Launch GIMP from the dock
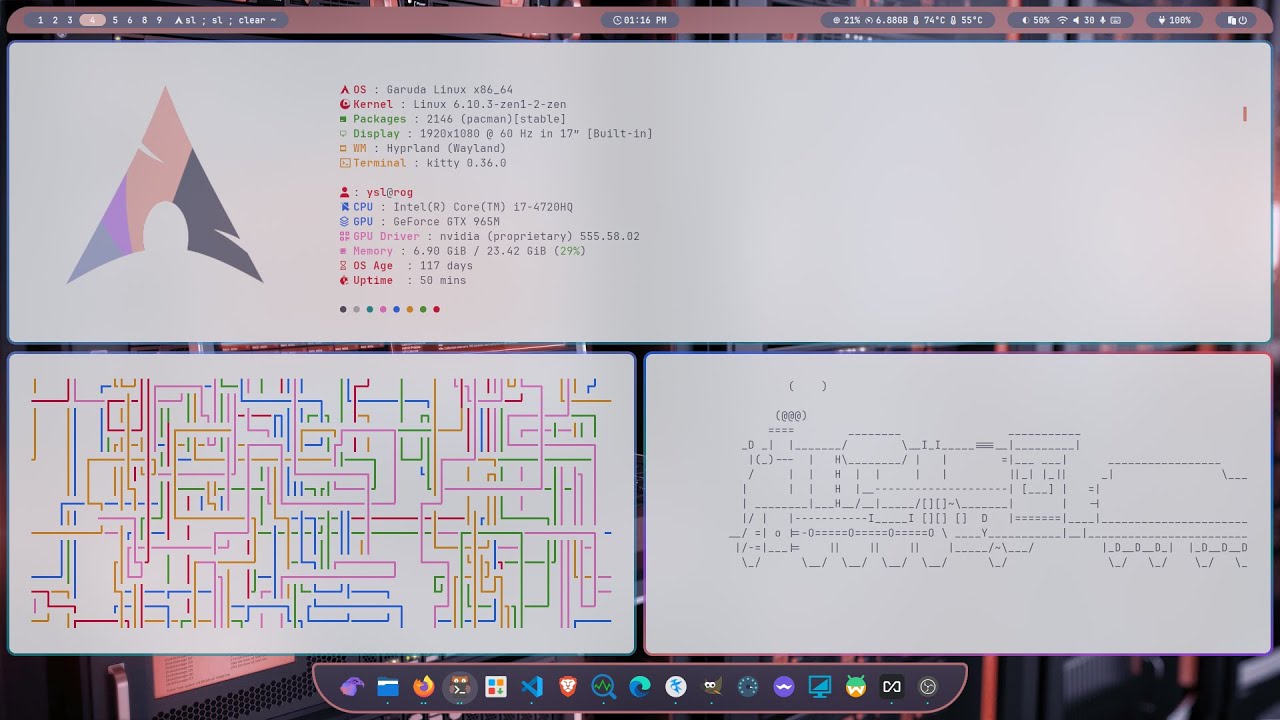Image resolution: width=1280 pixels, height=720 pixels. pyautogui.click(x=712, y=687)
